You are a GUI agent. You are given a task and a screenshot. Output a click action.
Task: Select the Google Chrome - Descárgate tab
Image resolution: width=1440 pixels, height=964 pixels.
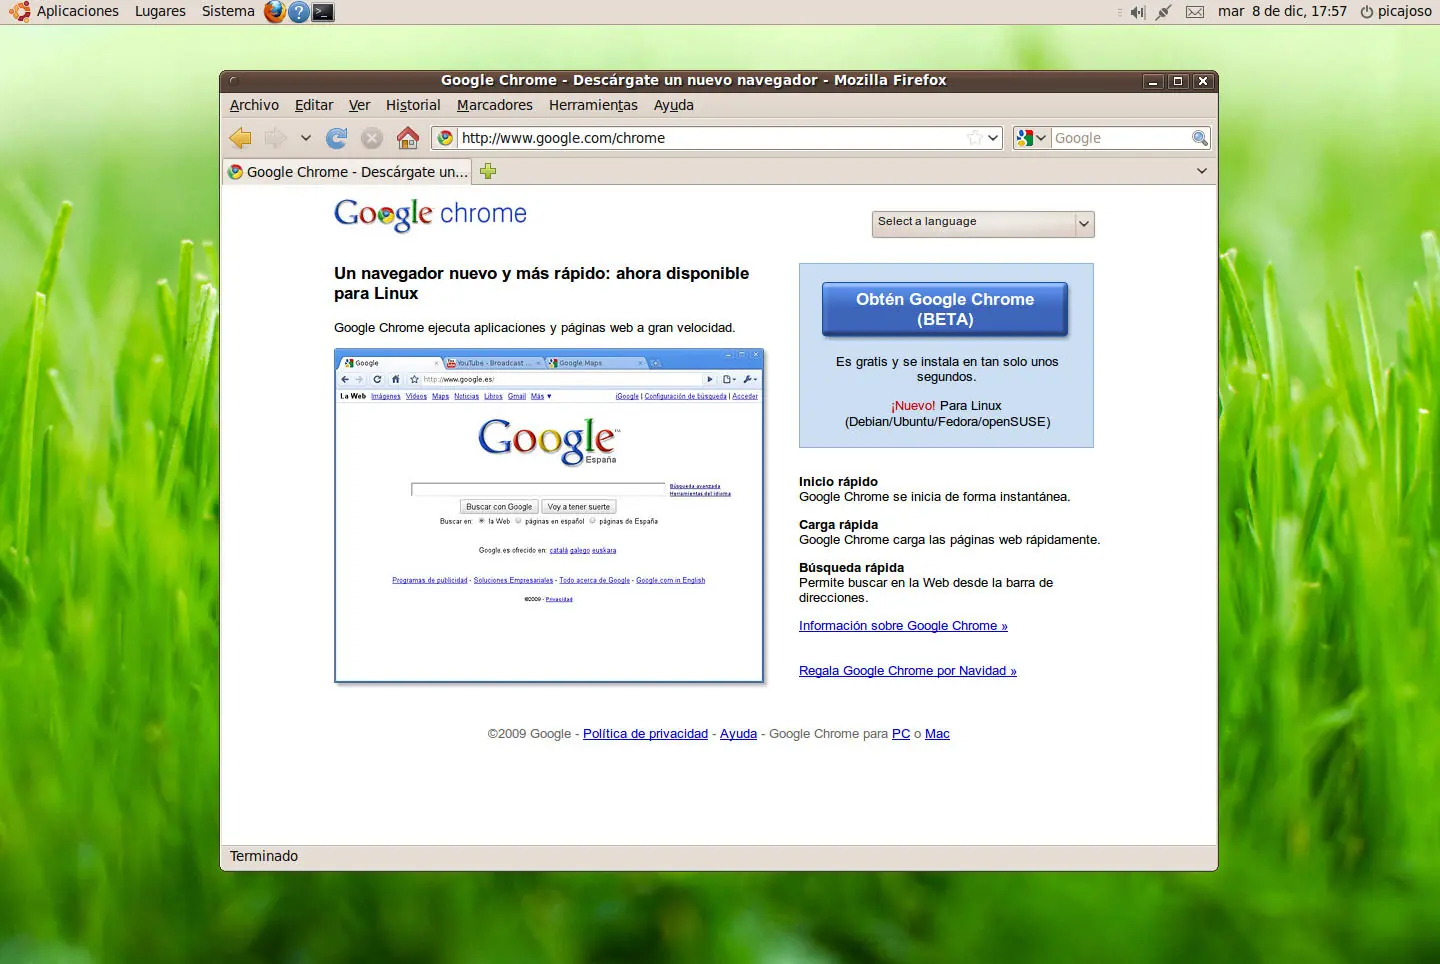click(348, 172)
